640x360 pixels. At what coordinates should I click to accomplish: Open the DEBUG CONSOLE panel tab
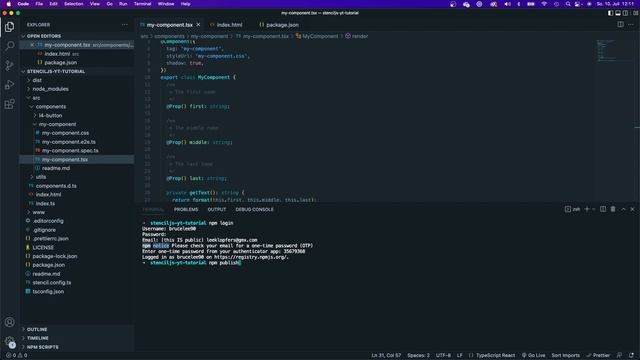254,209
